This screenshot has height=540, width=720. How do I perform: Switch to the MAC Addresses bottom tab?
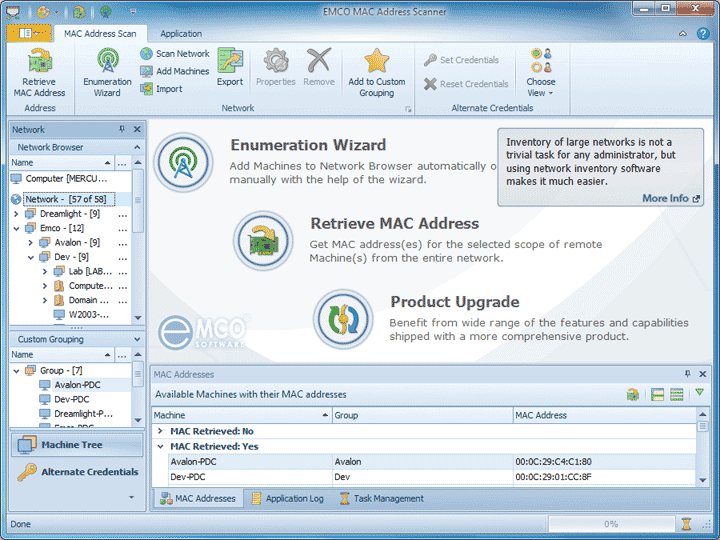coord(198,498)
